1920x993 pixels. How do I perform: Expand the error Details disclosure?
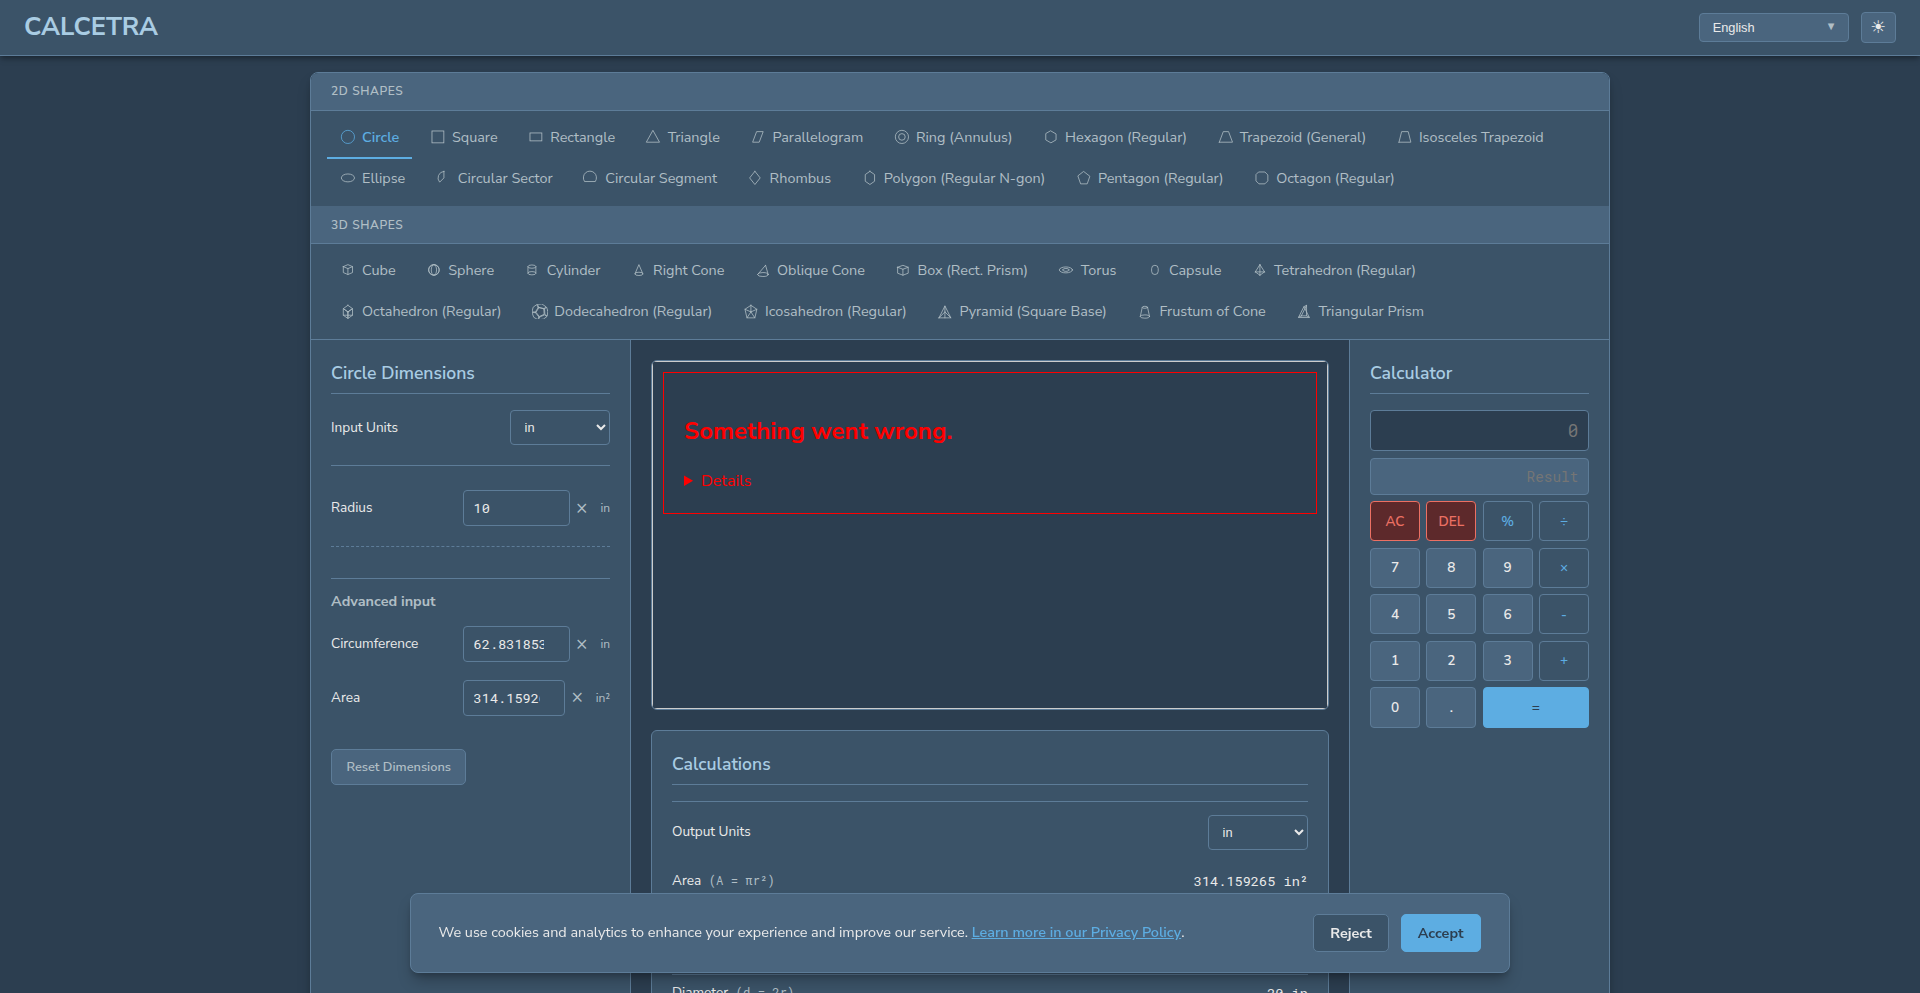tap(718, 481)
